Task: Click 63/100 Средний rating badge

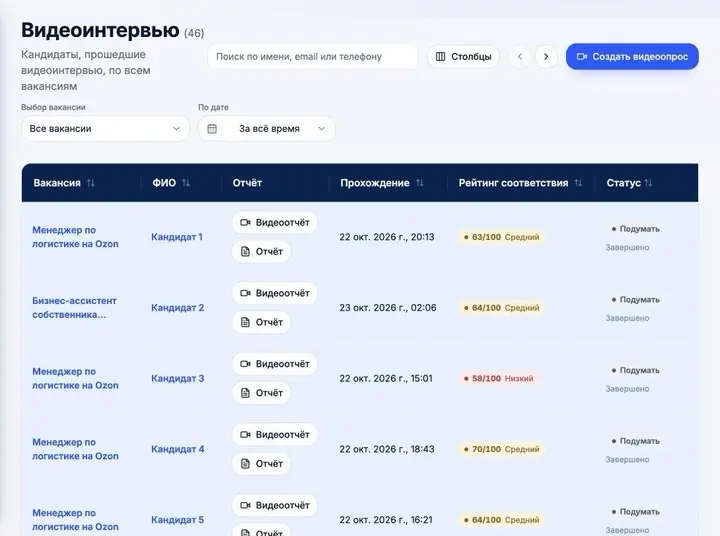Action: 501,237
